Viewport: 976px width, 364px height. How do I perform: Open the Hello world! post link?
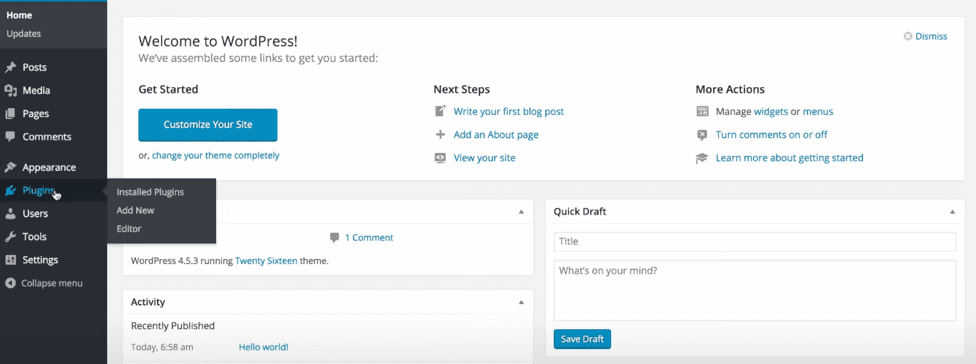coord(263,347)
